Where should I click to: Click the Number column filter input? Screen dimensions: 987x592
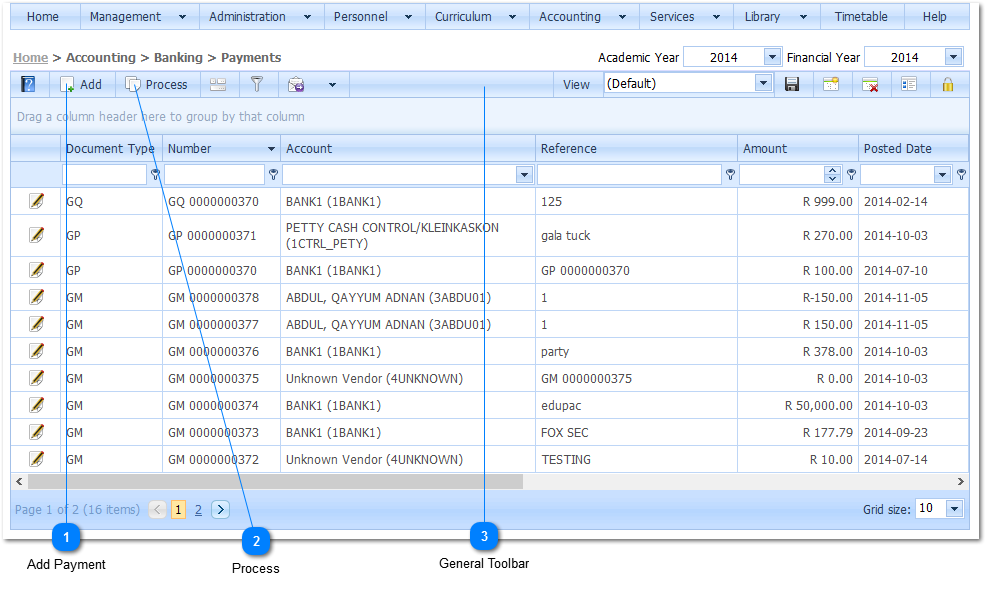pos(214,174)
